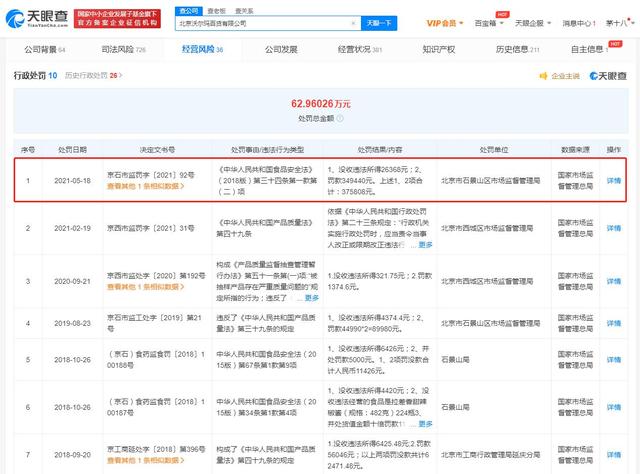Click the red government-record banner beside logo
Screen dimensions: 640x474
point(121,19)
